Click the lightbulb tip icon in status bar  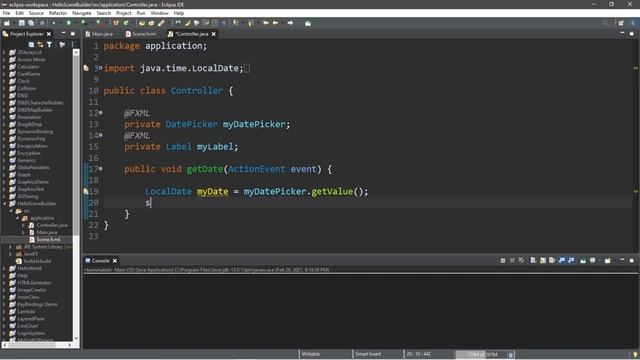[635, 355]
